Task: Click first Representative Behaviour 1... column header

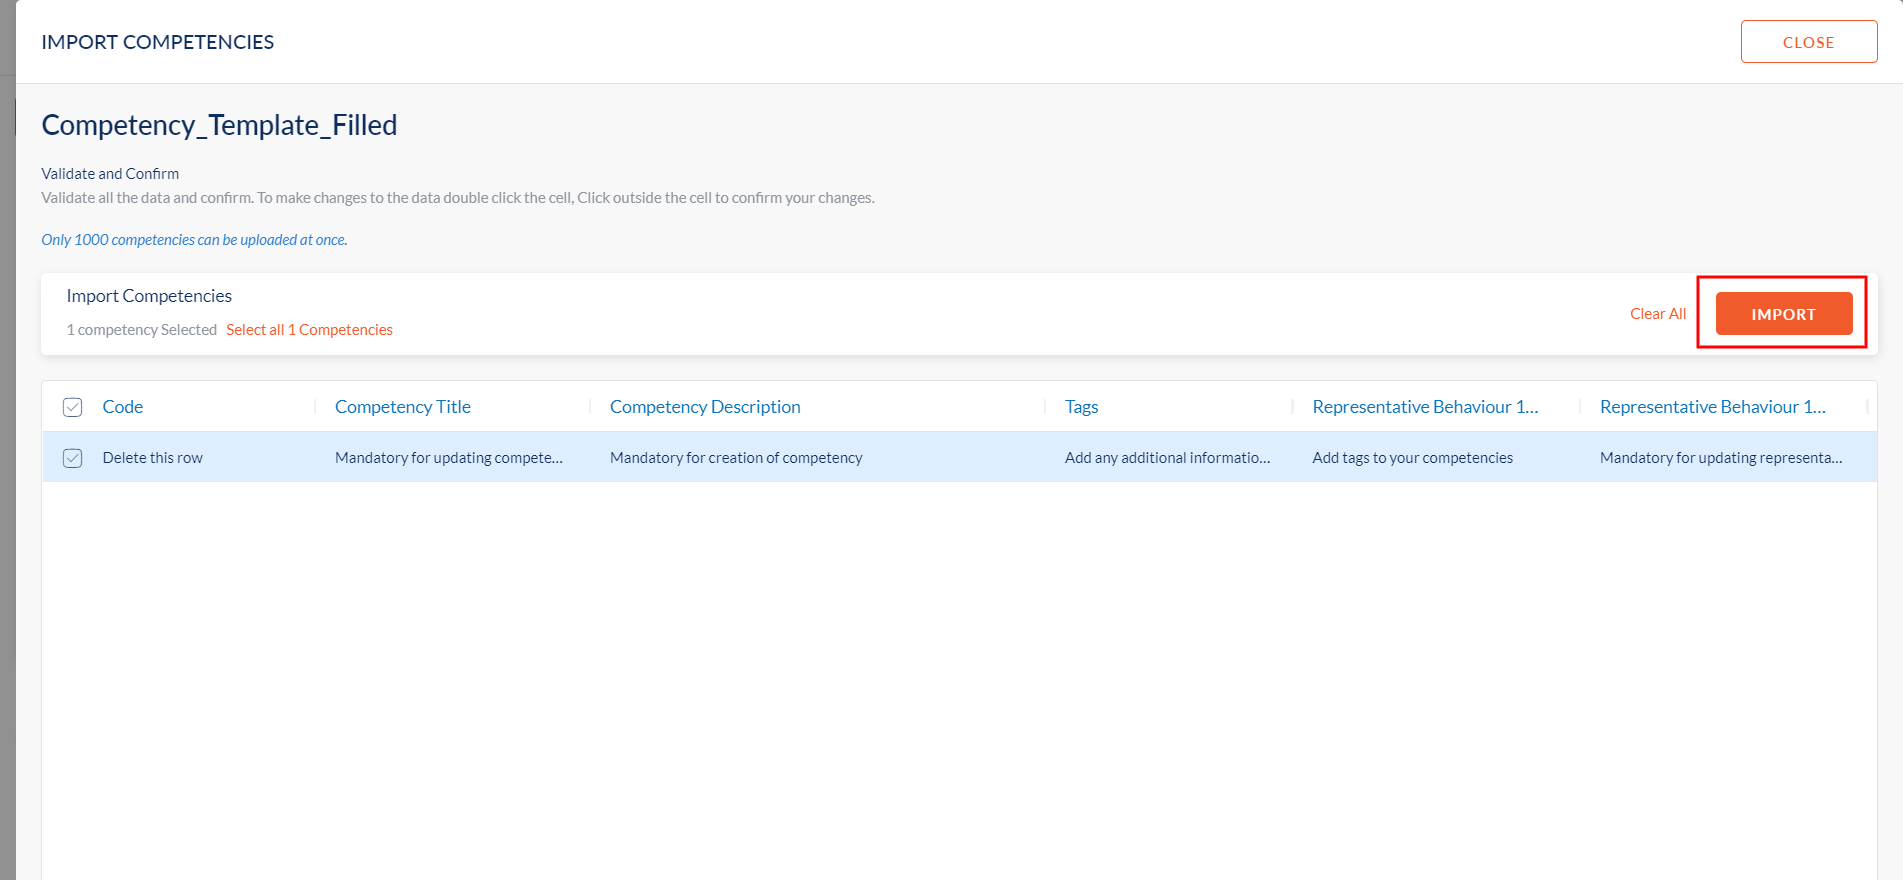Action: click(x=1425, y=407)
